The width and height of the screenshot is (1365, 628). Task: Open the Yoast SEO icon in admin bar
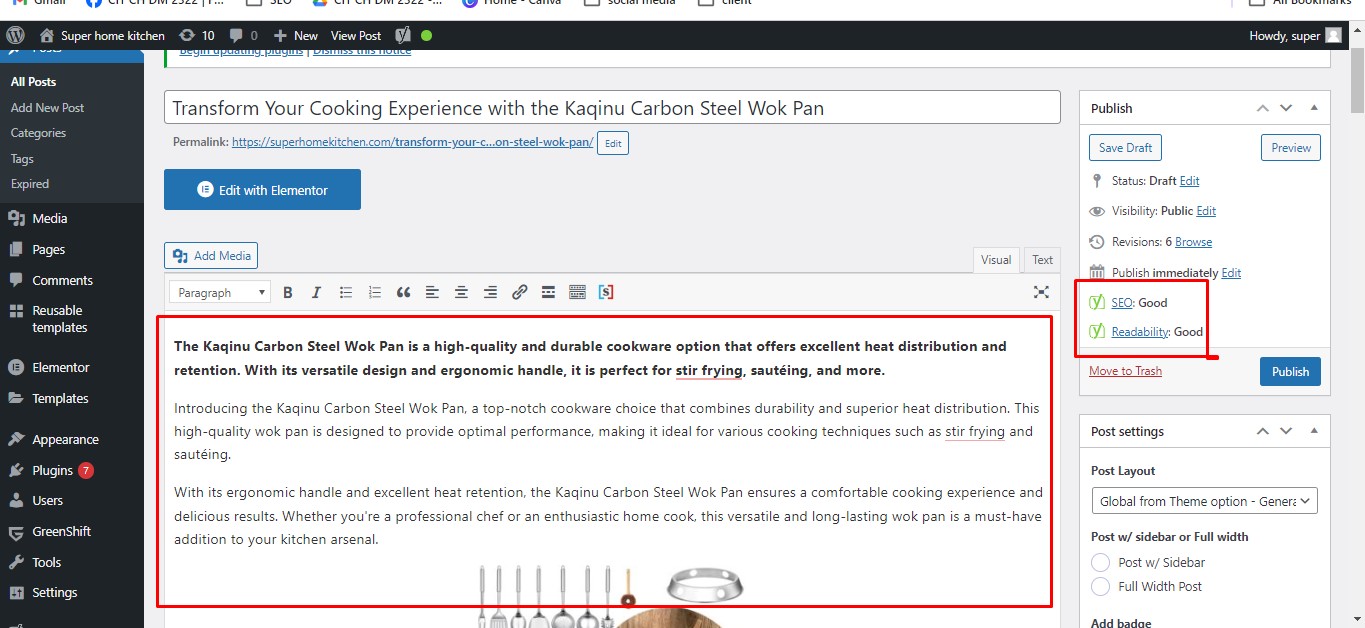pos(401,34)
